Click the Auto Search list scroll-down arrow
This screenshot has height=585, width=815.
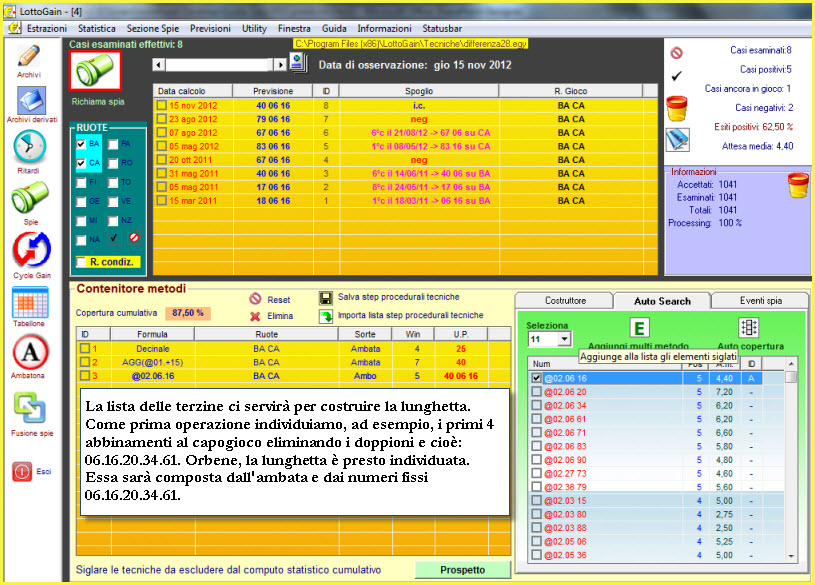(791, 556)
